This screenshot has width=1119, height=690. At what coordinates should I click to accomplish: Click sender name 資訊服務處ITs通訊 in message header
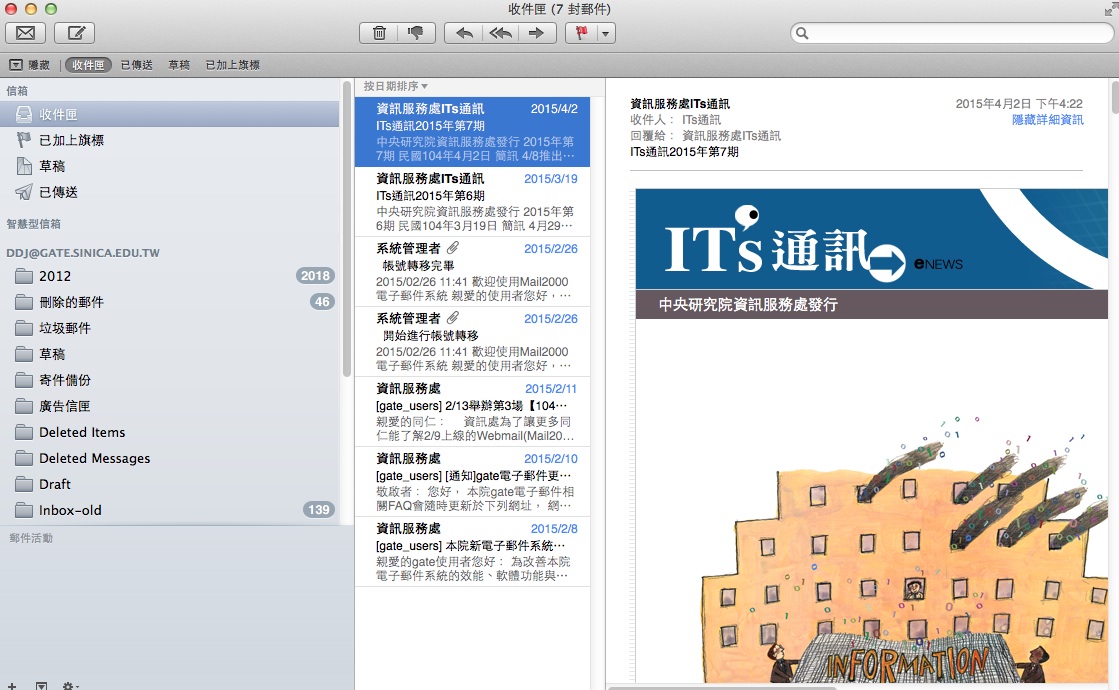click(680, 104)
